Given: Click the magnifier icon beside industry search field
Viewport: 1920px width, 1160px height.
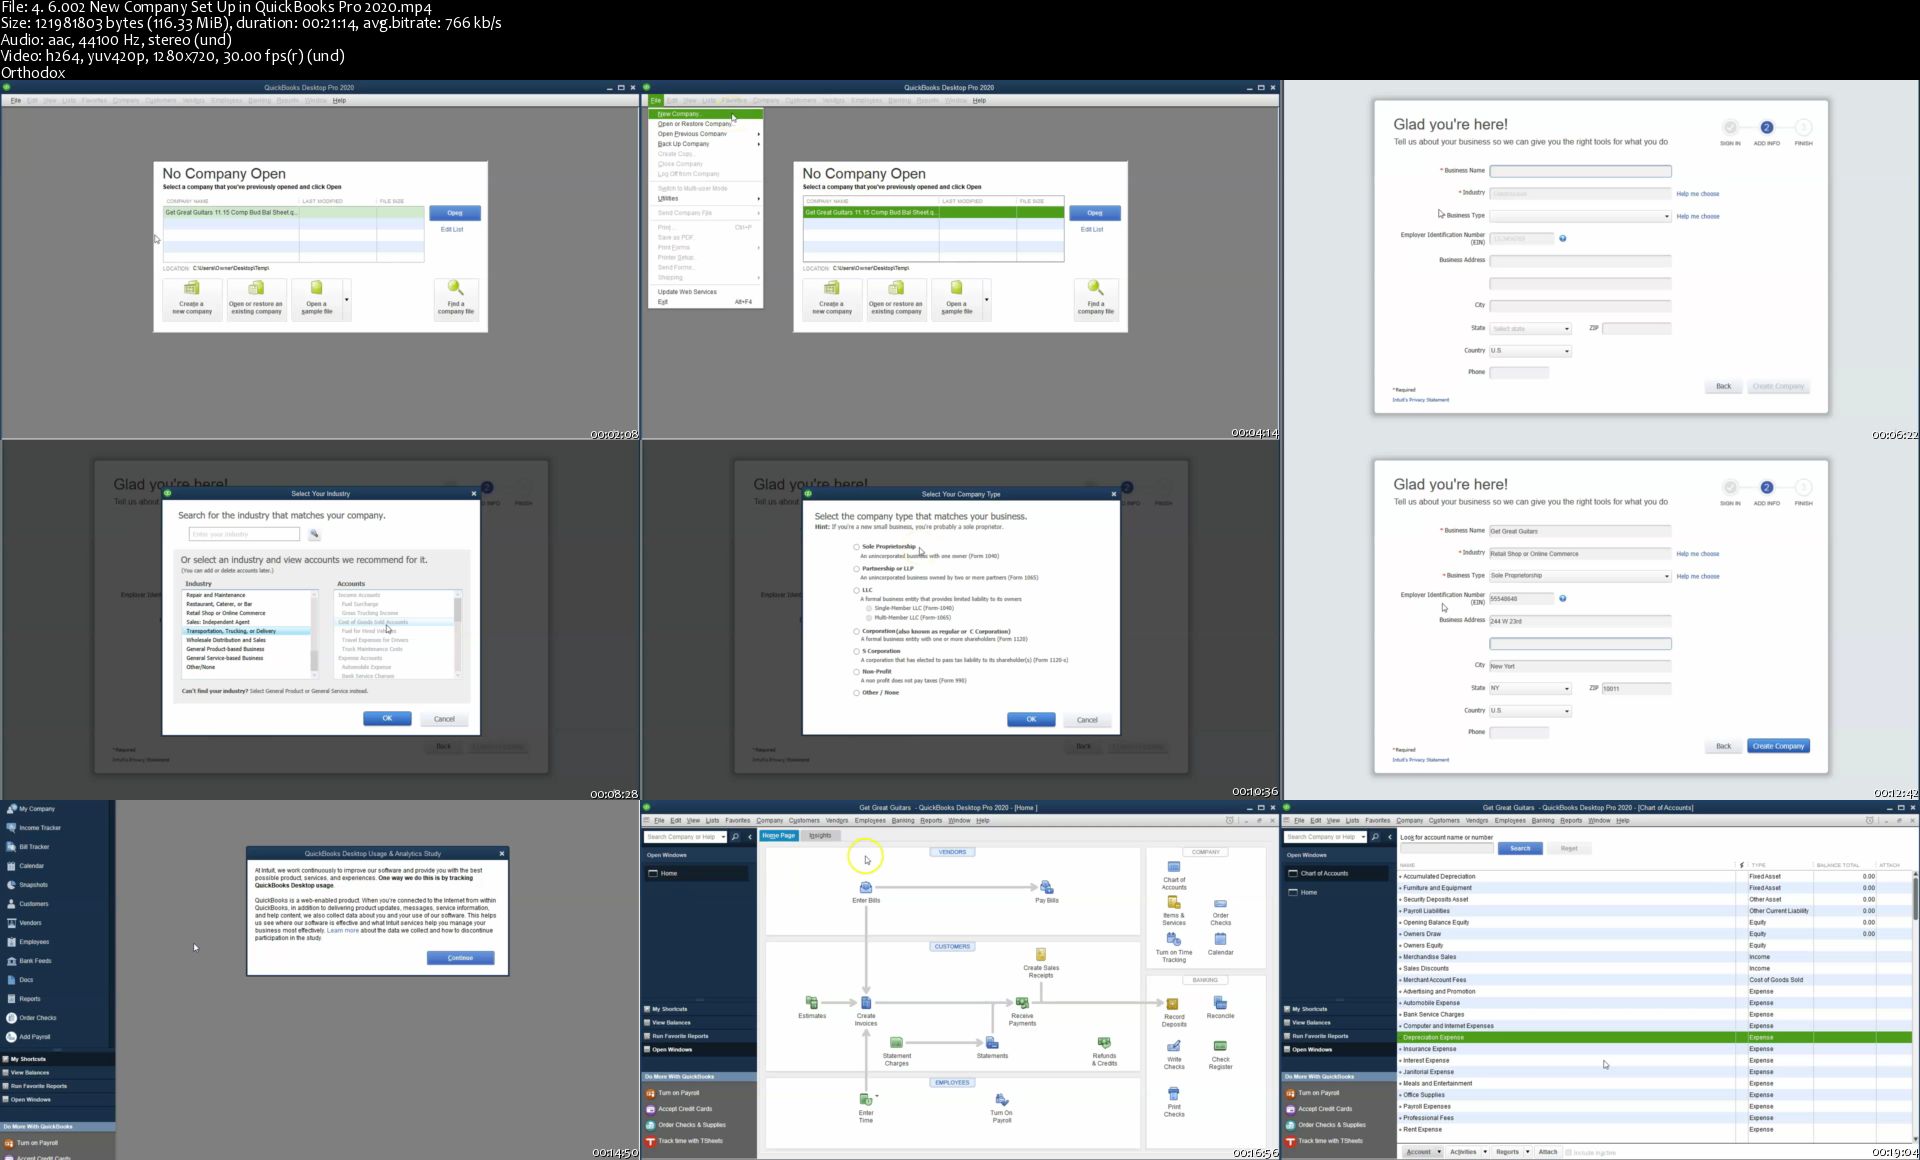Looking at the screenshot, I should pyautogui.click(x=313, y=535).
